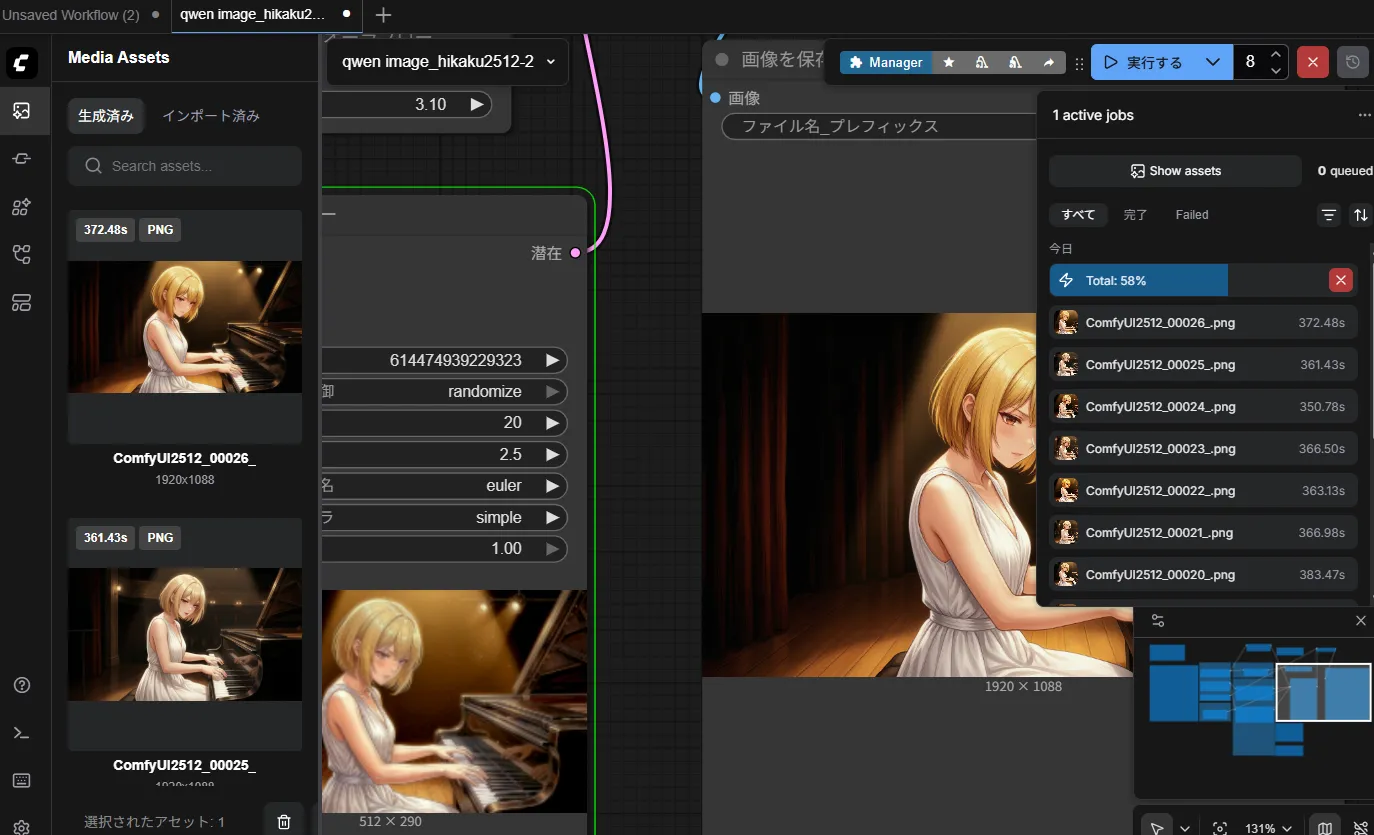The width and height of the screenshot is (1374, 835).
Task: Click the Show assets button
Action: 1175,171
